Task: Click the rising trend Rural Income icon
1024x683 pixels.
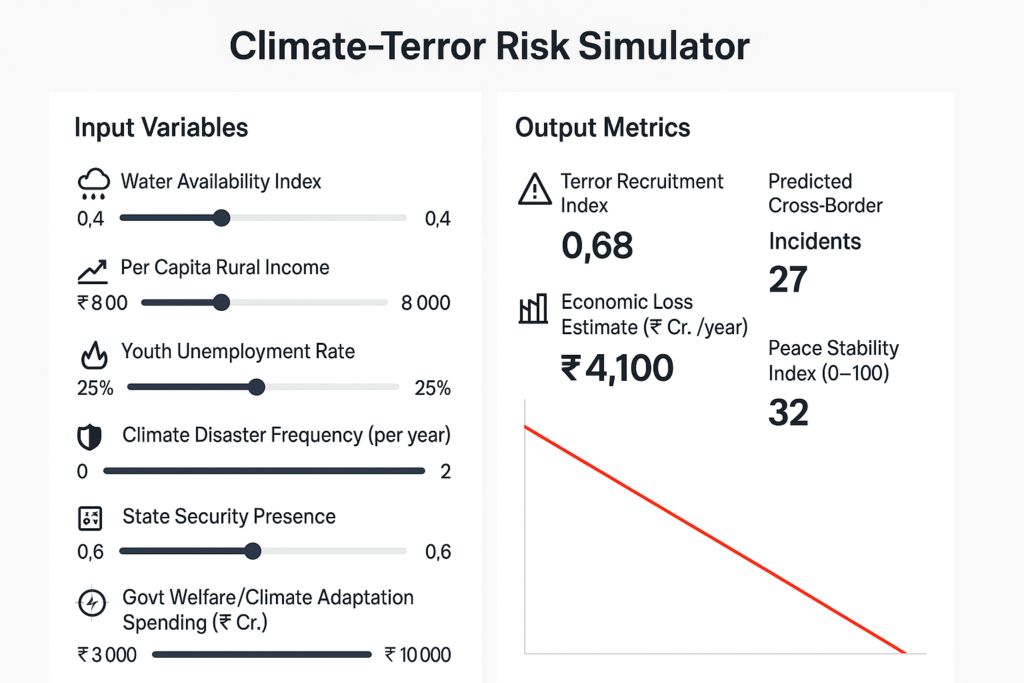Action: (92, 270)
